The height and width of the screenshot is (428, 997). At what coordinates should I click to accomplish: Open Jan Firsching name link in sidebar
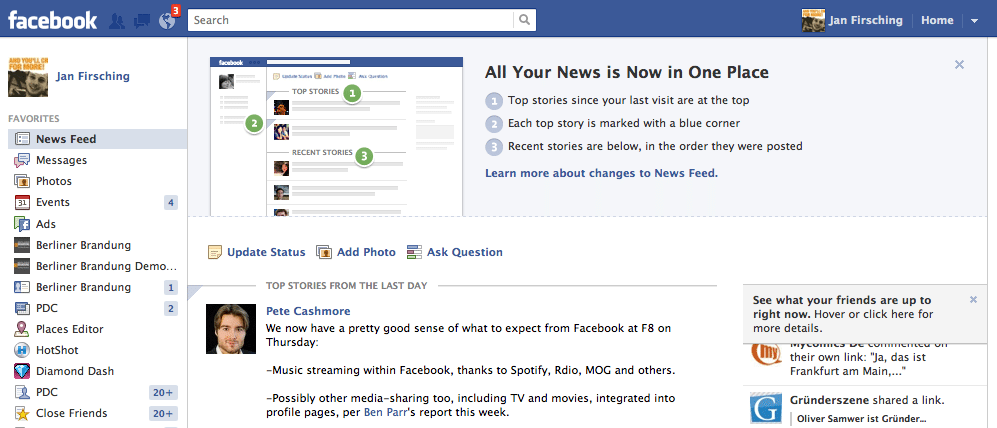point(93,76)
